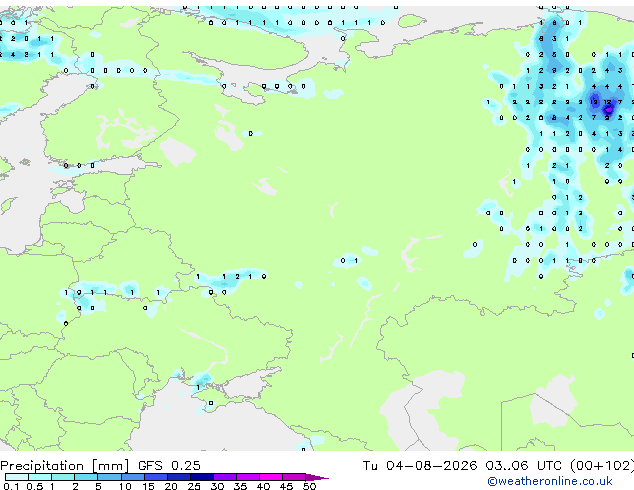Select the 2–5 mm legend color box

pyautogui.click(x=86, y=477)
